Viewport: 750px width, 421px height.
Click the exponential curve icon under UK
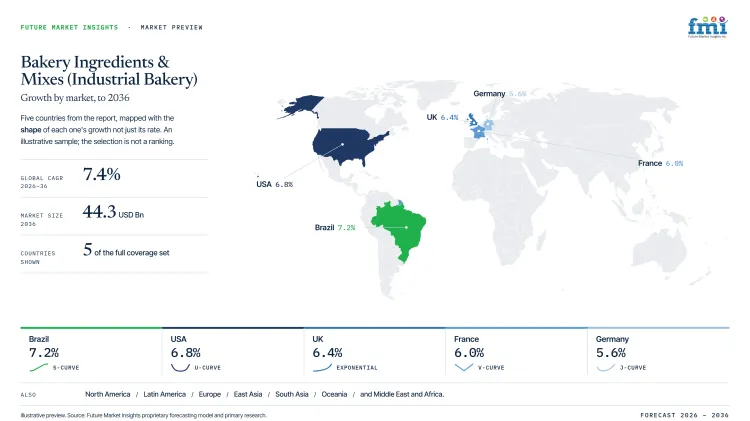(322, 367)
